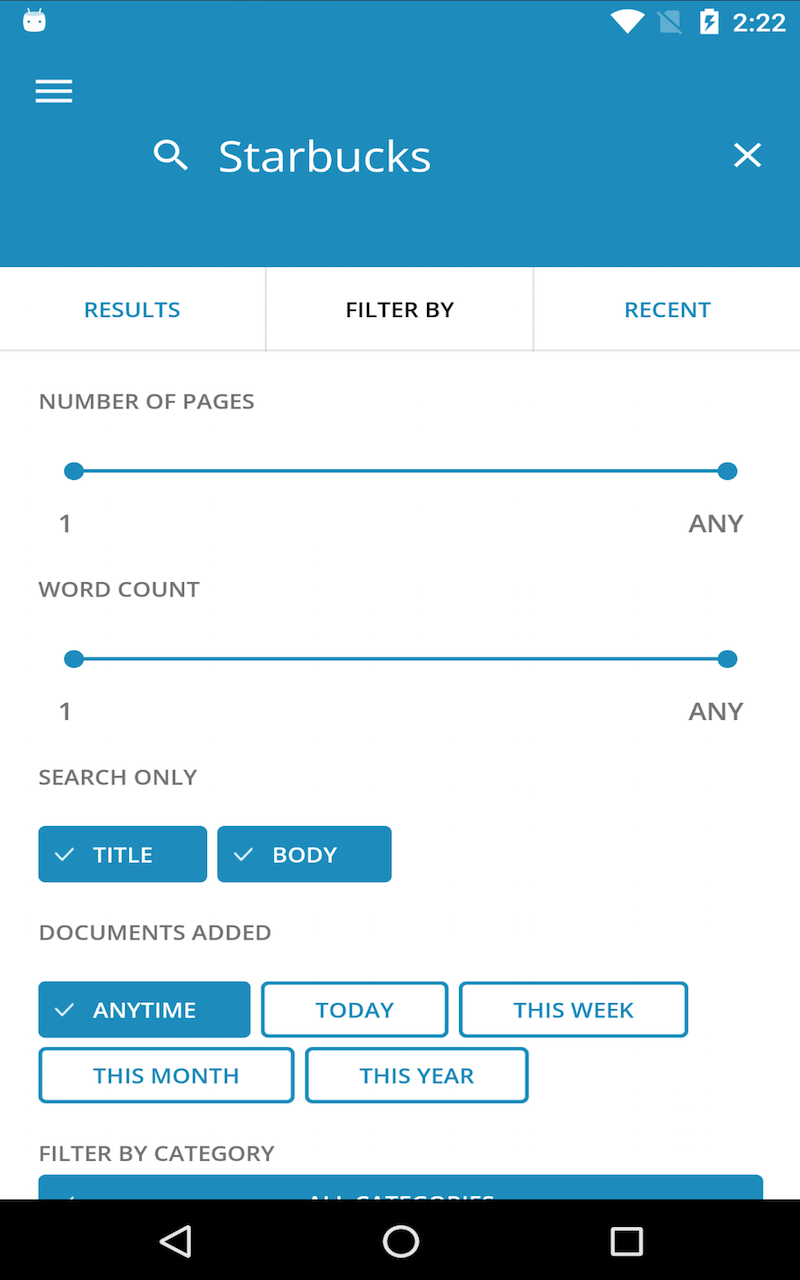Viewport: 800px width, 1280px height.
Task: Clear the Starbucks search query
Action: pos(747,155)
